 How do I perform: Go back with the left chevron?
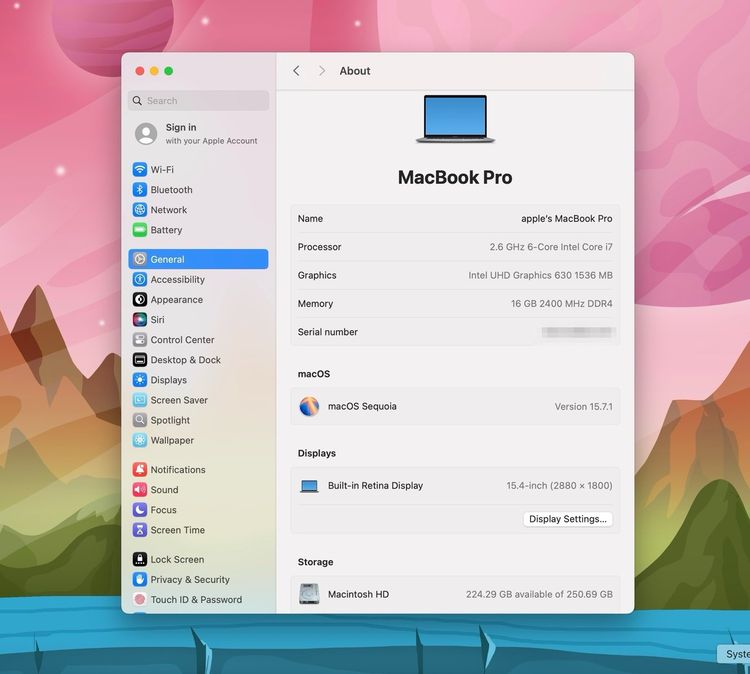pyautogui.click(x=297, y=71)
